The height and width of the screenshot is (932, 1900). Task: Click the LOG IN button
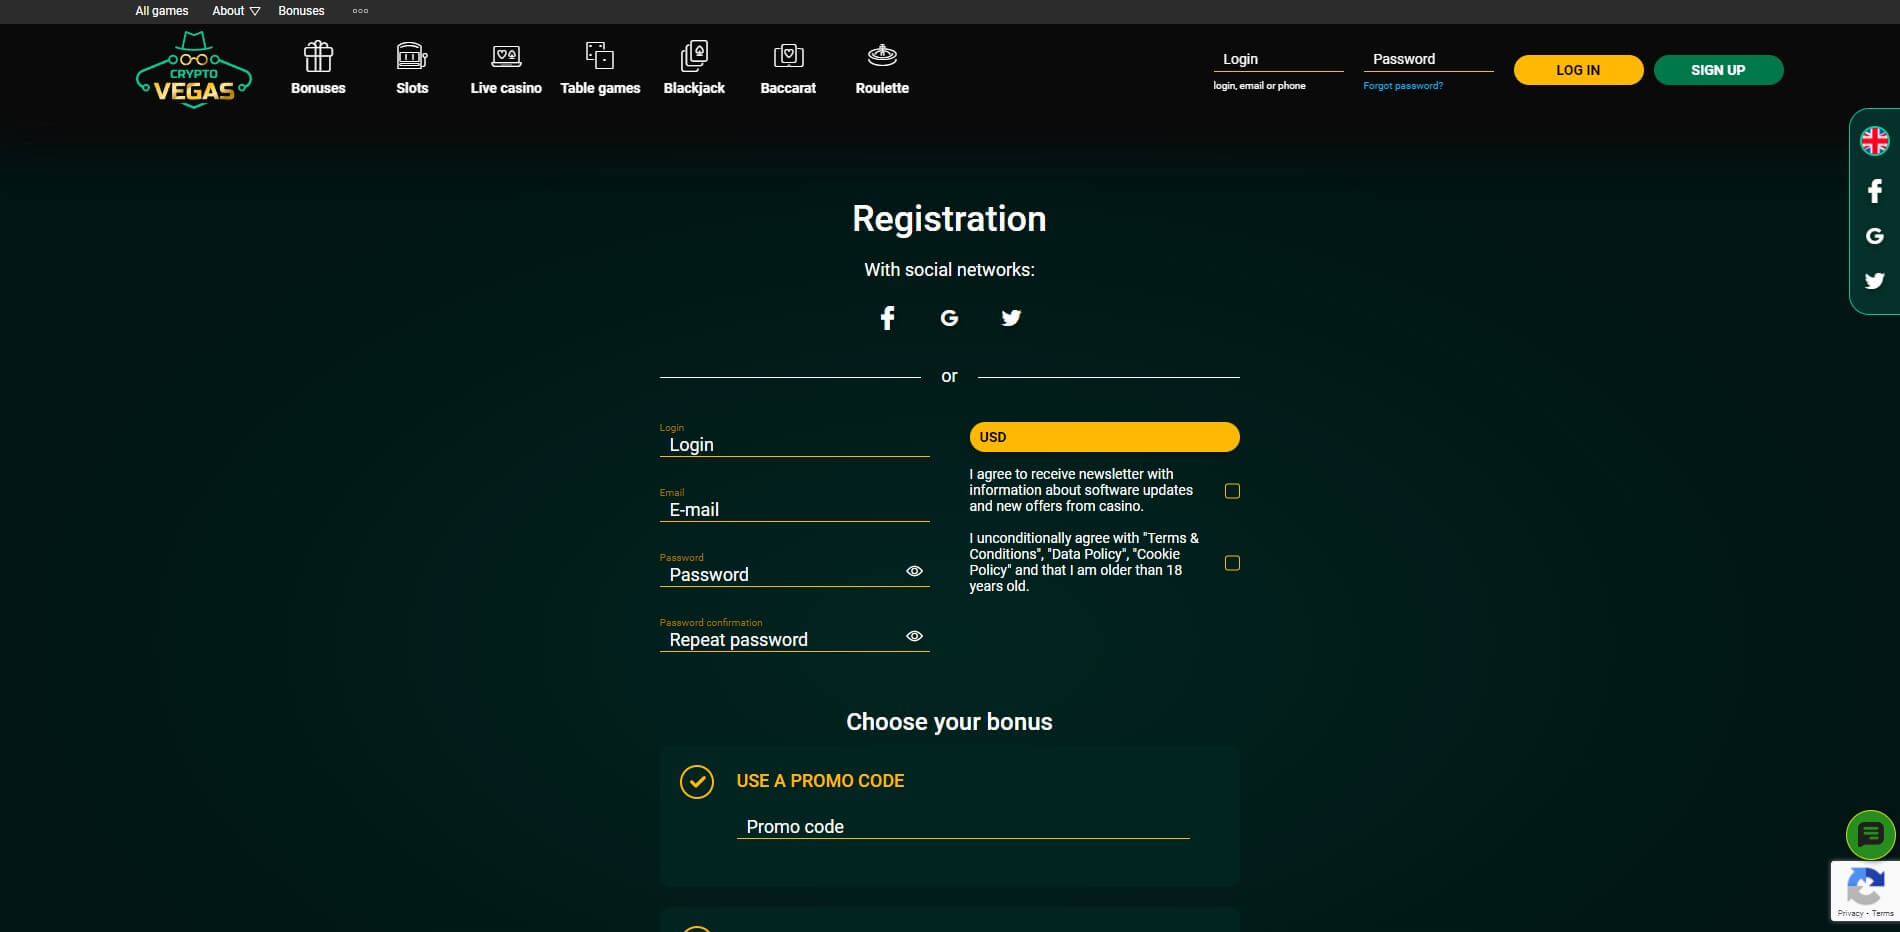click(x=1578, y=70)
